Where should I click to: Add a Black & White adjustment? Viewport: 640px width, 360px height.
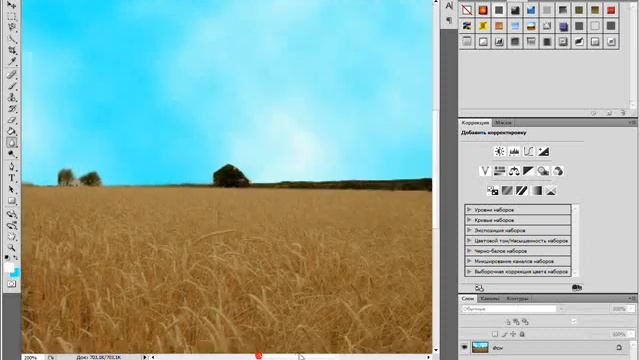pos(529,171)
